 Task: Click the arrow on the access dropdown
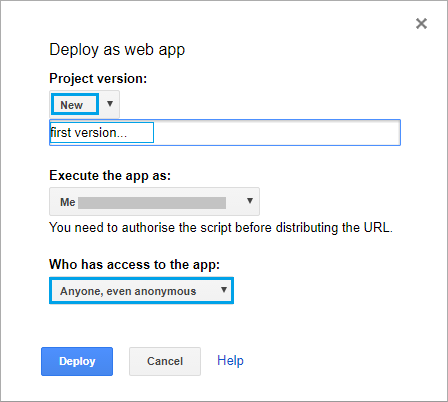click(x=224, y=290)
